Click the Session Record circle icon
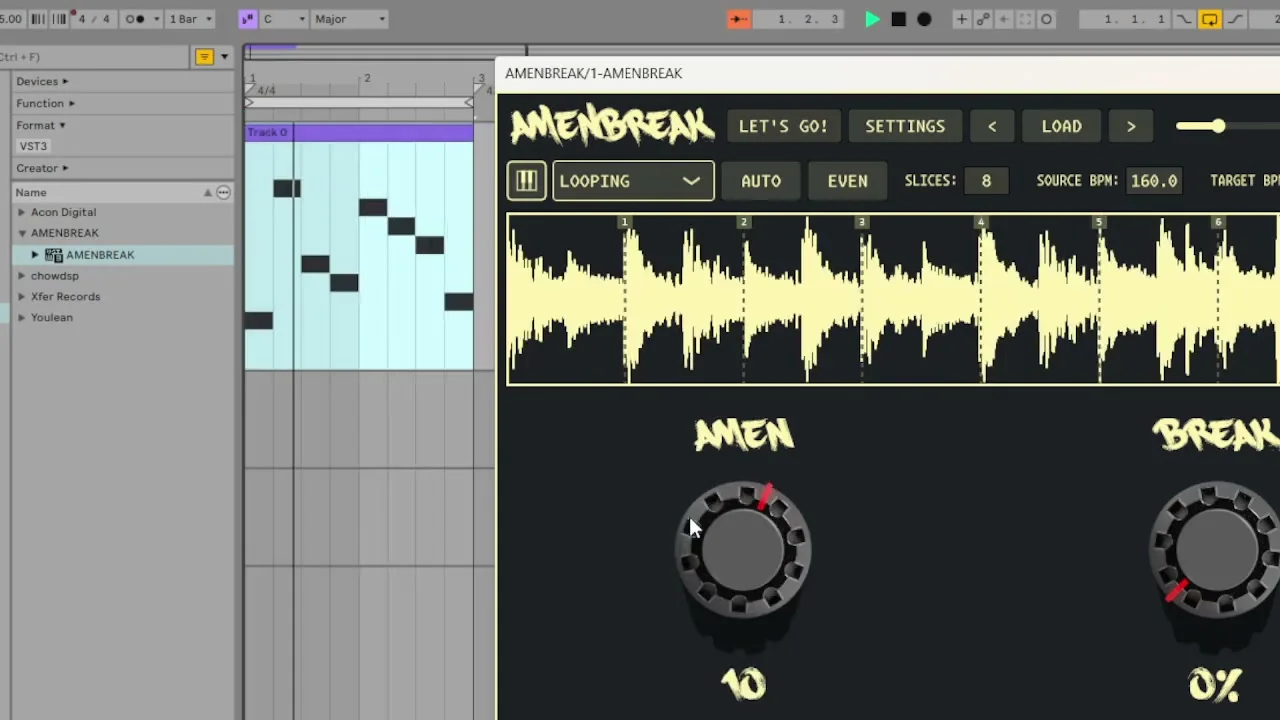Image resolution: width=1280 pixels, height=720 pixels. click(x=1046, y=19)
